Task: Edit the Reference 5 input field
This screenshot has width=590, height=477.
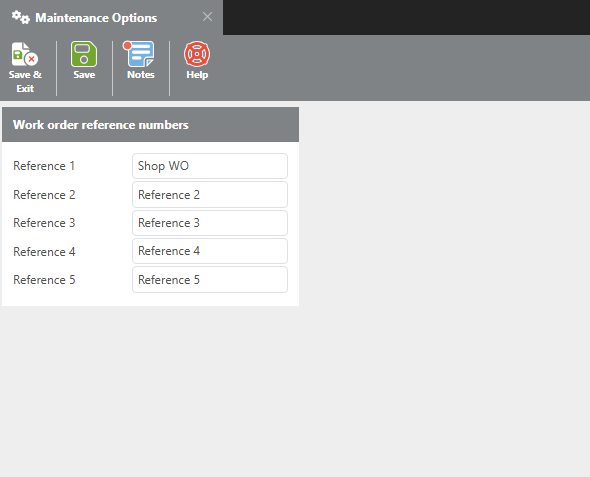Action: (x=210, y=280)
